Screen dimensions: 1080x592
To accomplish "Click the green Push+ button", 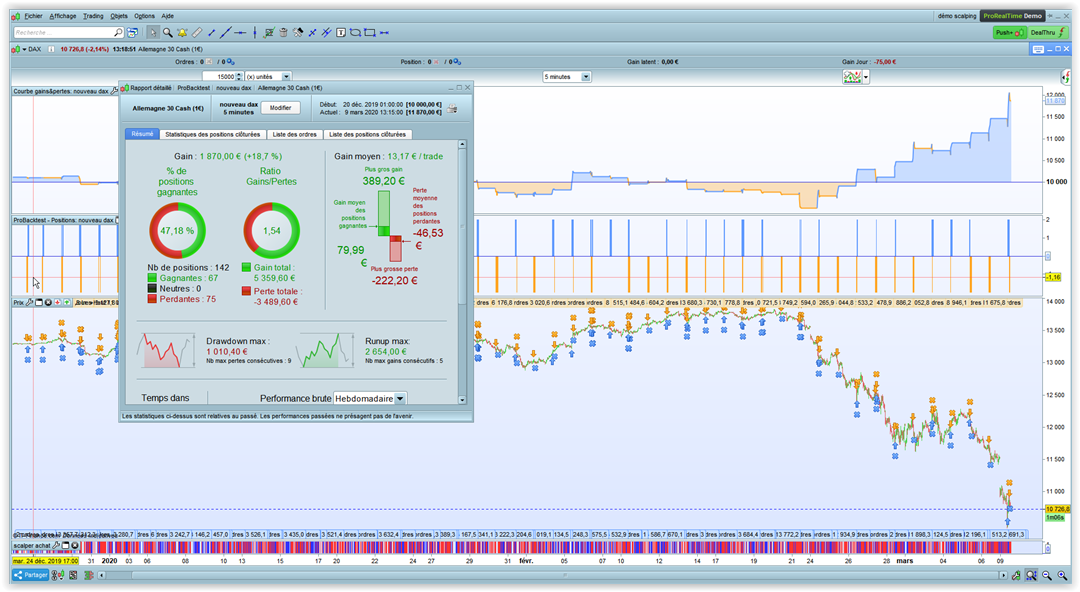I will [x=1009, y=33].
